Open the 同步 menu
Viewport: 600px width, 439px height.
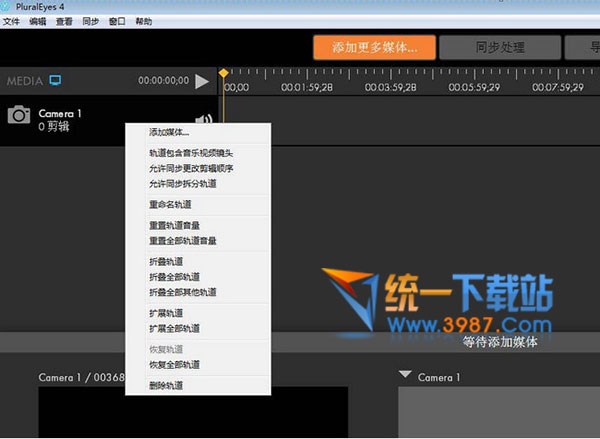point(90,21)
